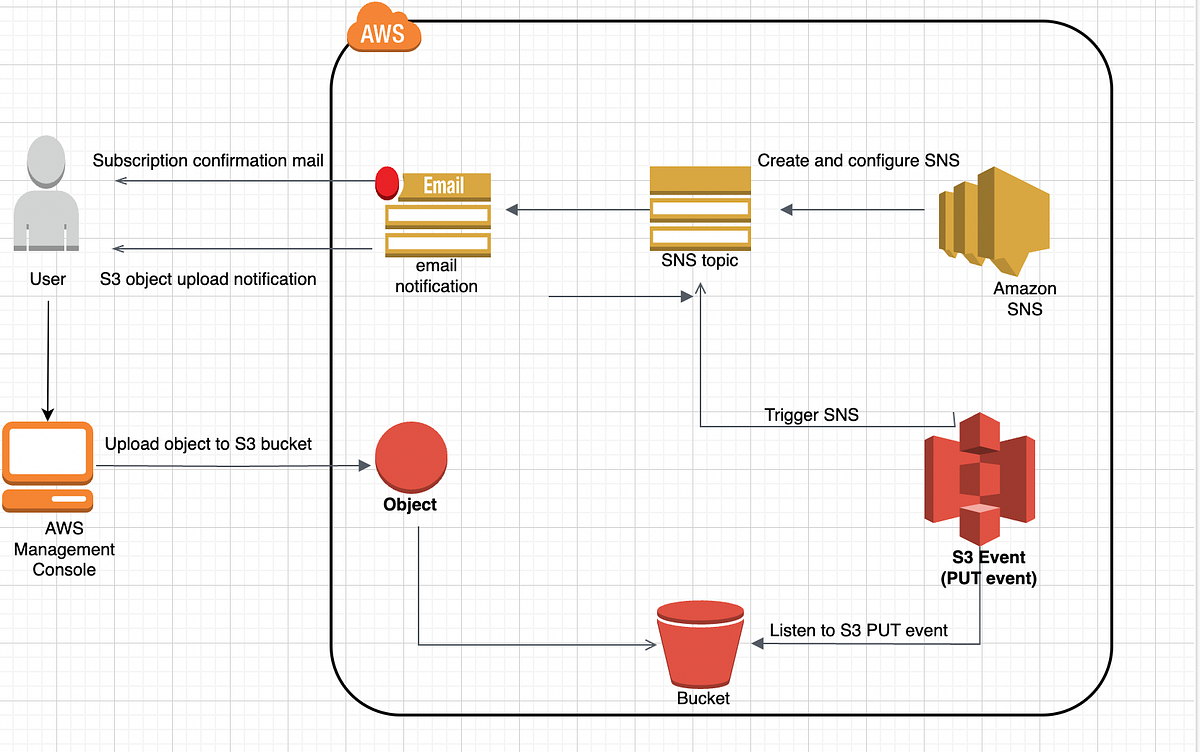This screenshot has height=752, width=1200.
Task: Select the Email notification shape
Action: (437, 215)
